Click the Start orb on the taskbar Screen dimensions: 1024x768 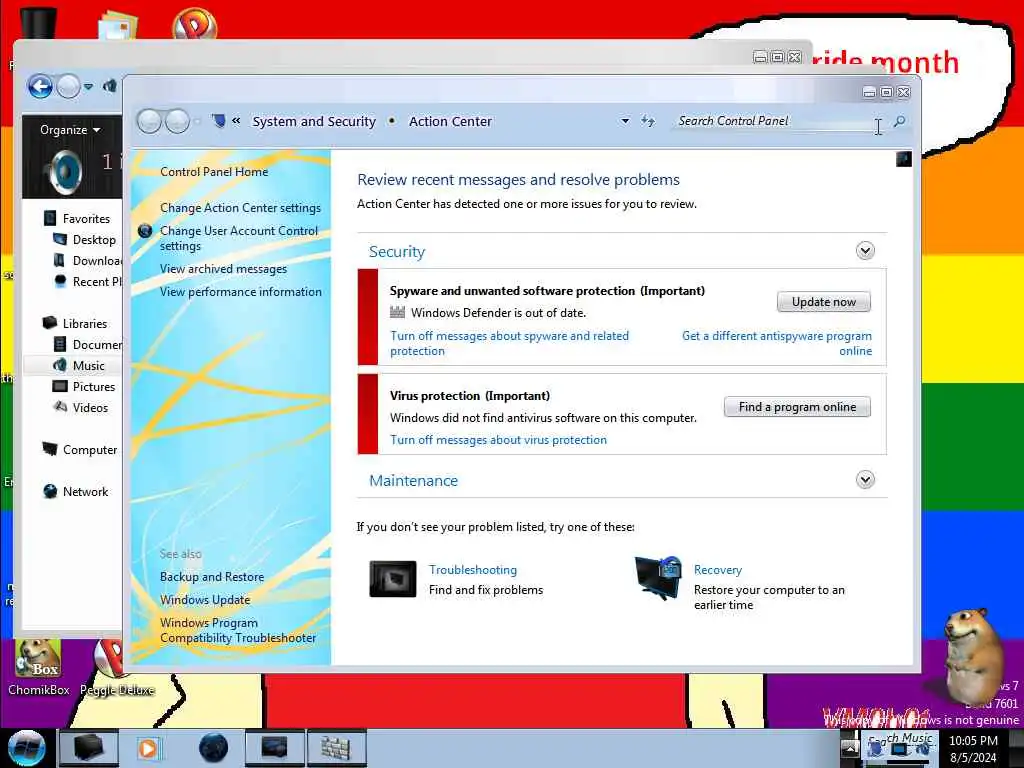coord(26,748)
